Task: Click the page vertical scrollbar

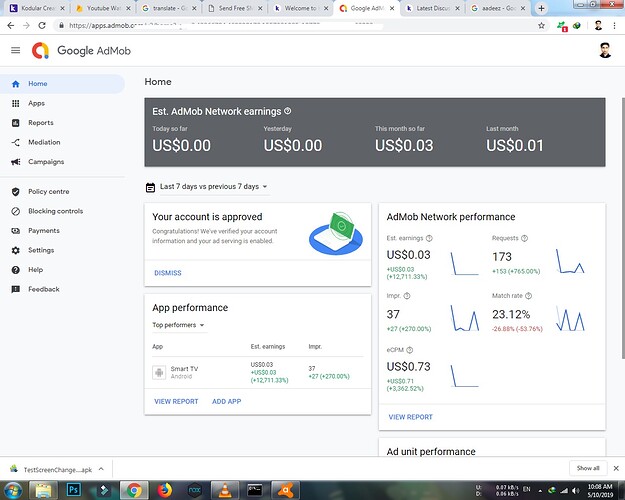Action: click(x=623, y=227)
